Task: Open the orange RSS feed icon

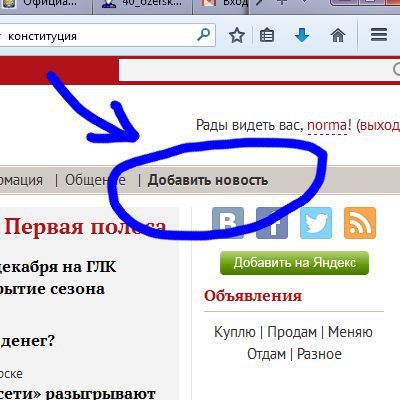Action: coord(360,223)
